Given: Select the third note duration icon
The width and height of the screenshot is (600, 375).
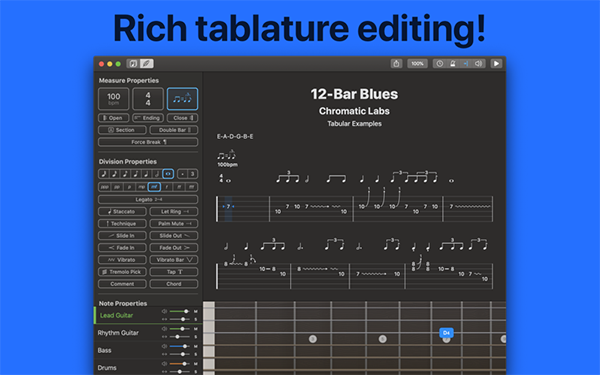Looking at the screenshot, I should point(125,174).
